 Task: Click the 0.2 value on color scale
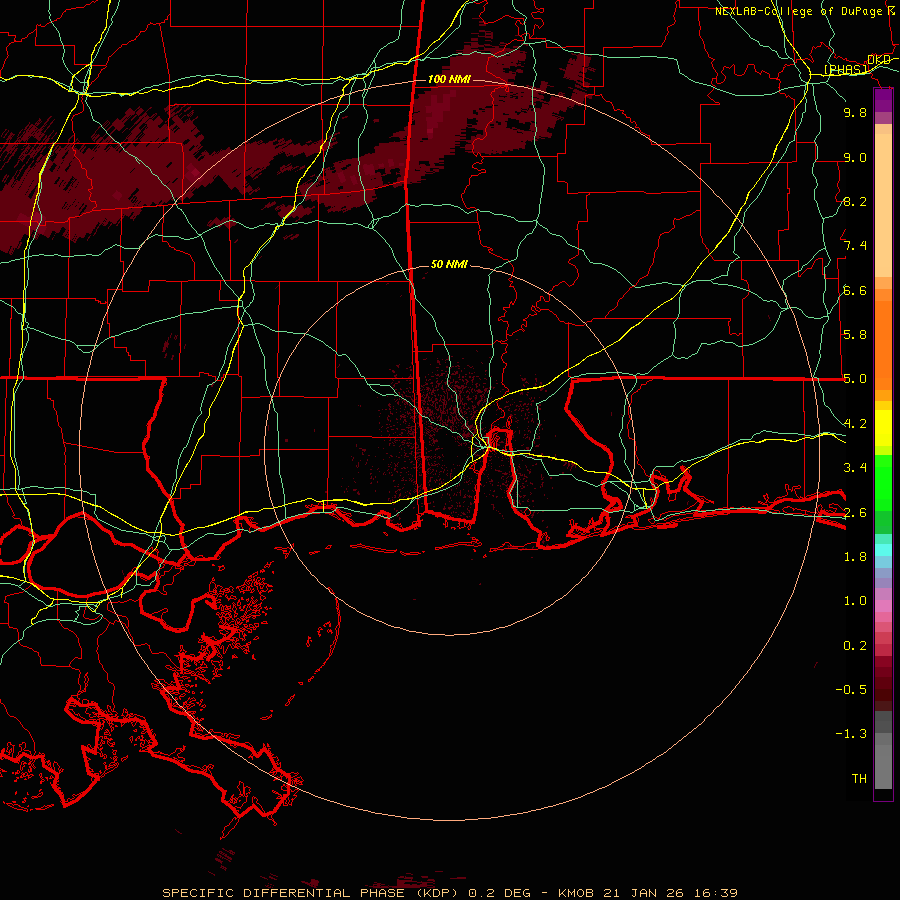[855, 646]
